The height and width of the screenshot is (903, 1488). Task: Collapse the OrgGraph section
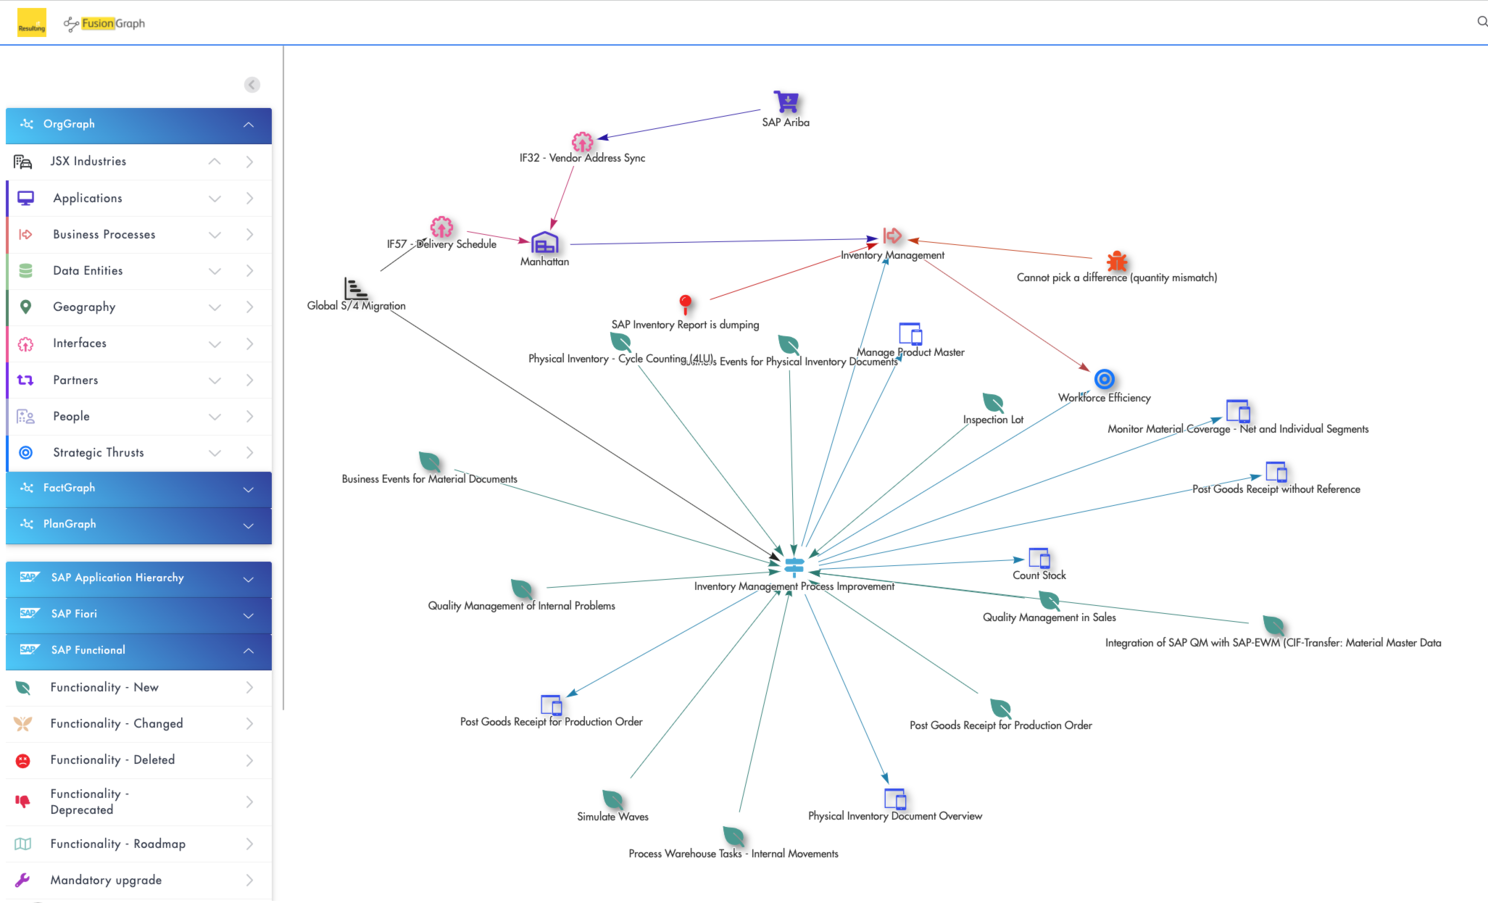(248, 125)
